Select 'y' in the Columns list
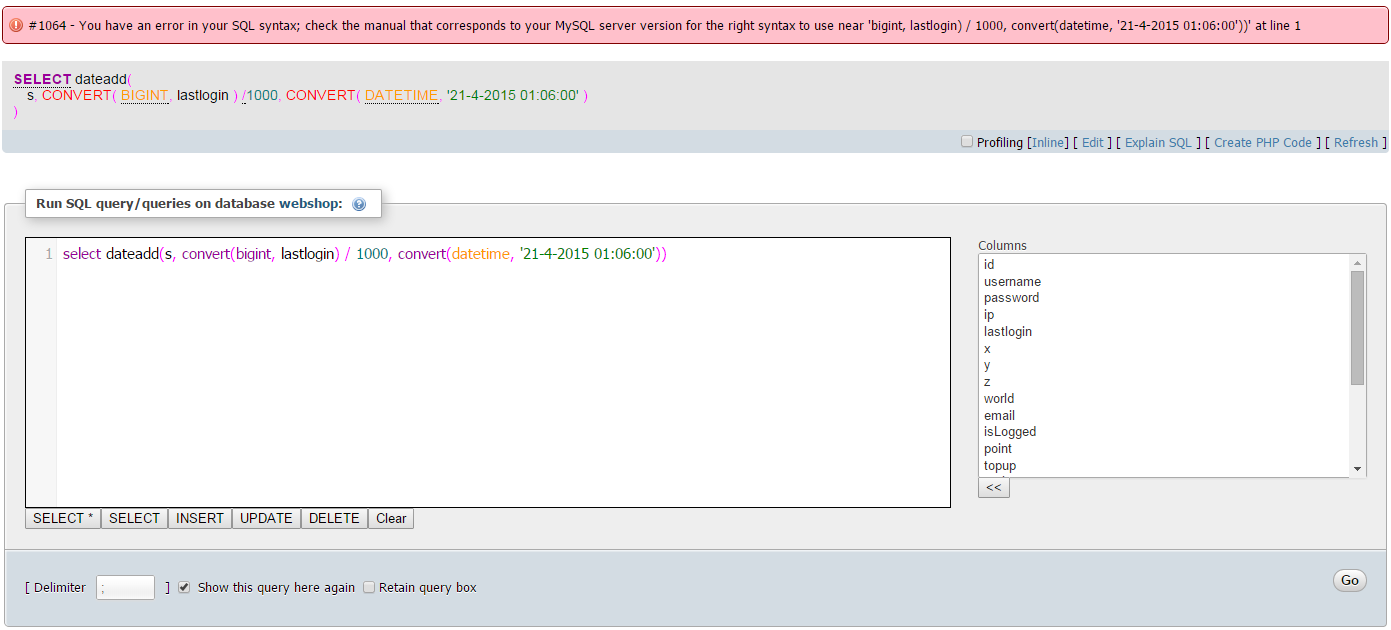Screen dimensions: 1391x630 pyautogui.click(x=1164, y=365)
